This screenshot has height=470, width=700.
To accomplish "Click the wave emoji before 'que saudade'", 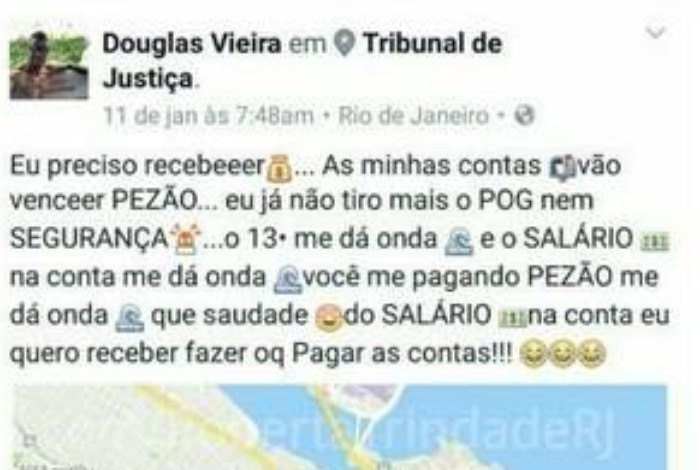I will pyautogui.click(x=129, y=318).
